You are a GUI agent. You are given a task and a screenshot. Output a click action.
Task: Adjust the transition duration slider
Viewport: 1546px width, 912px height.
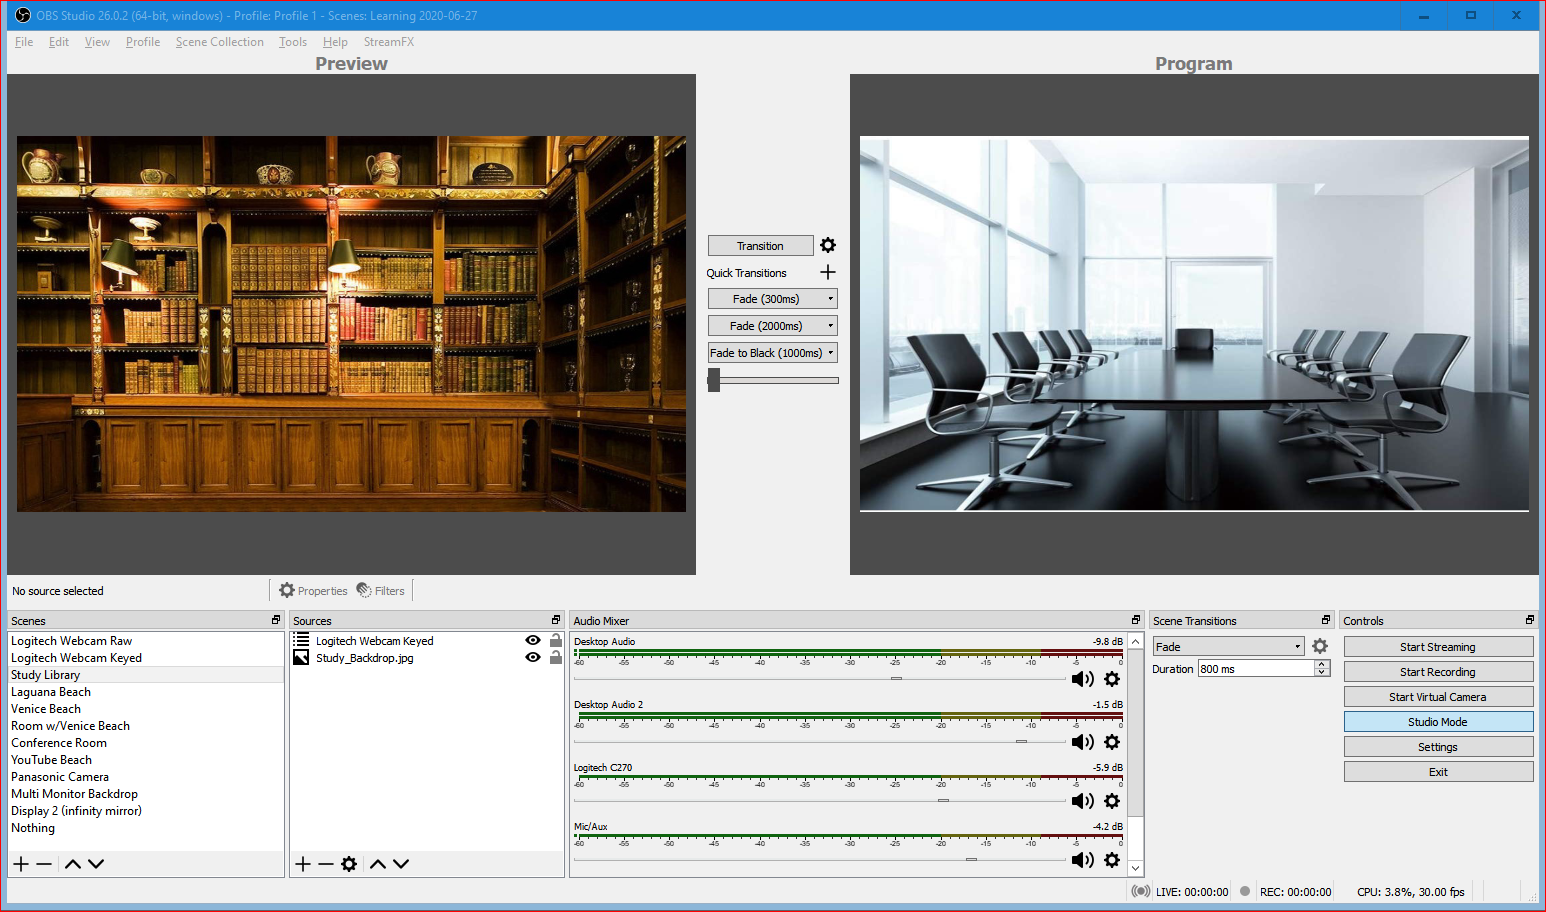714,380
